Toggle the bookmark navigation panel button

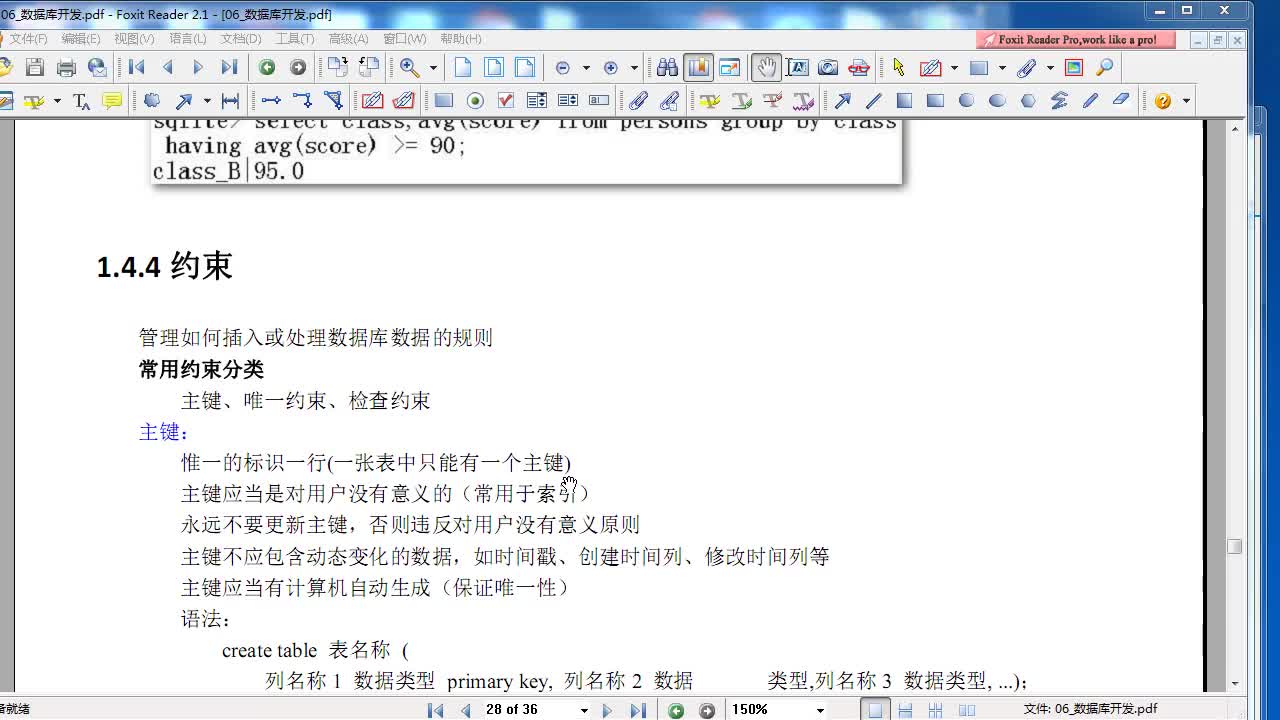698,68
